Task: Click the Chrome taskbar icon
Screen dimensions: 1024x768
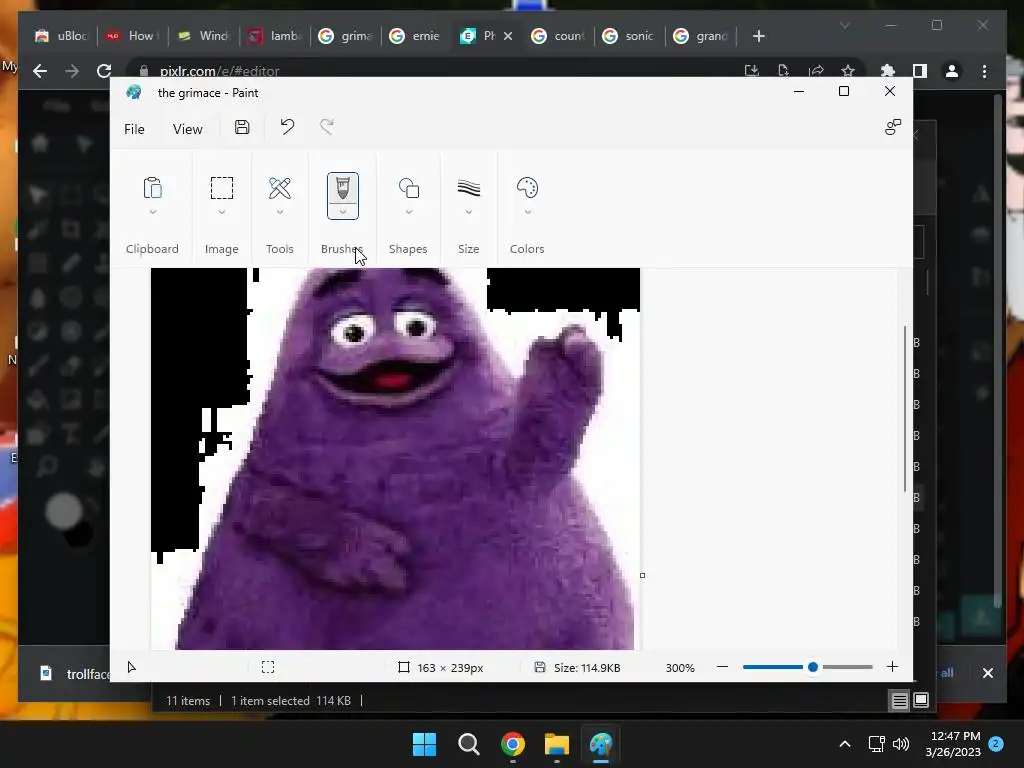Action: pyautogui.click(x=513, y=744)
